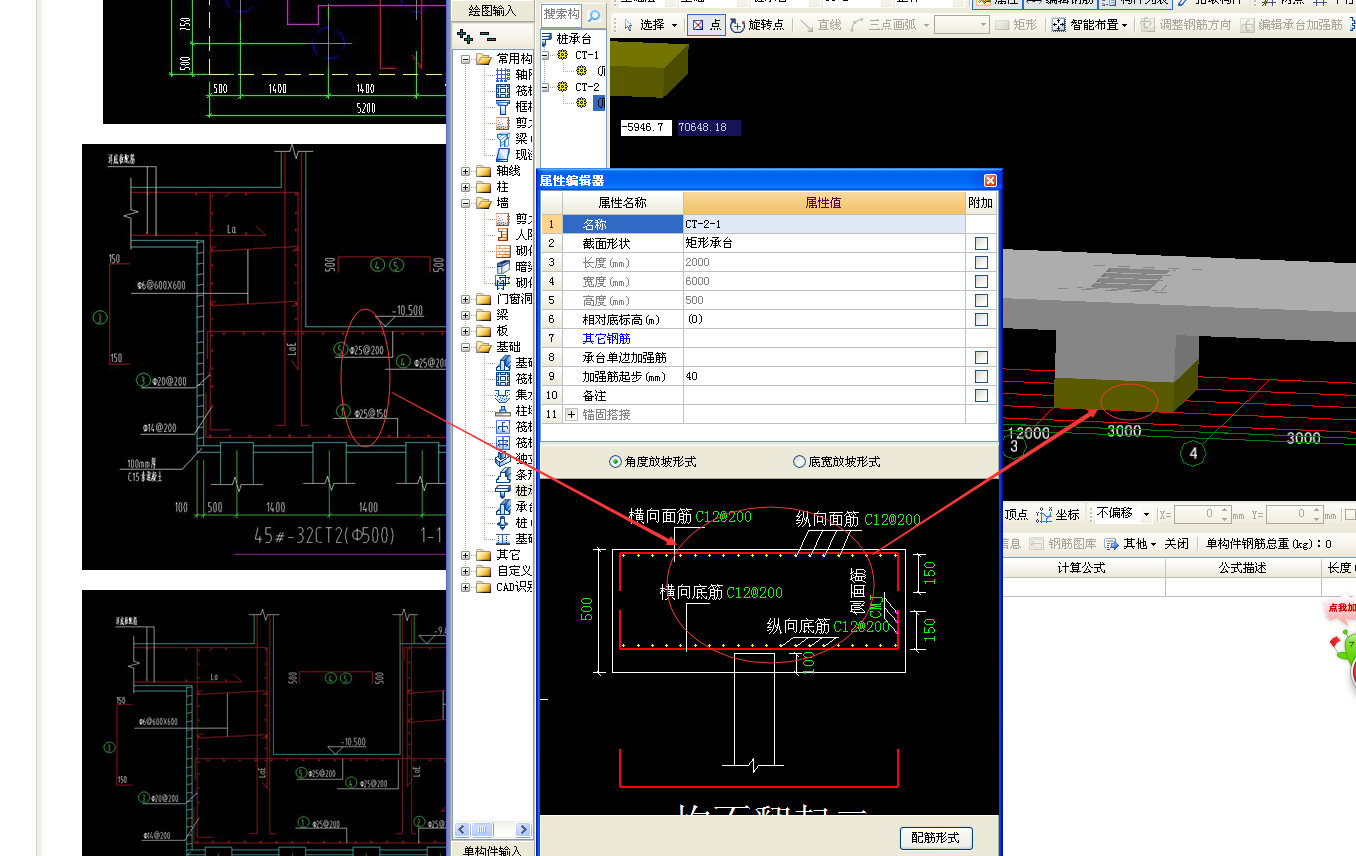Open the 智能布置 smart layout tool

[1088, 25]
